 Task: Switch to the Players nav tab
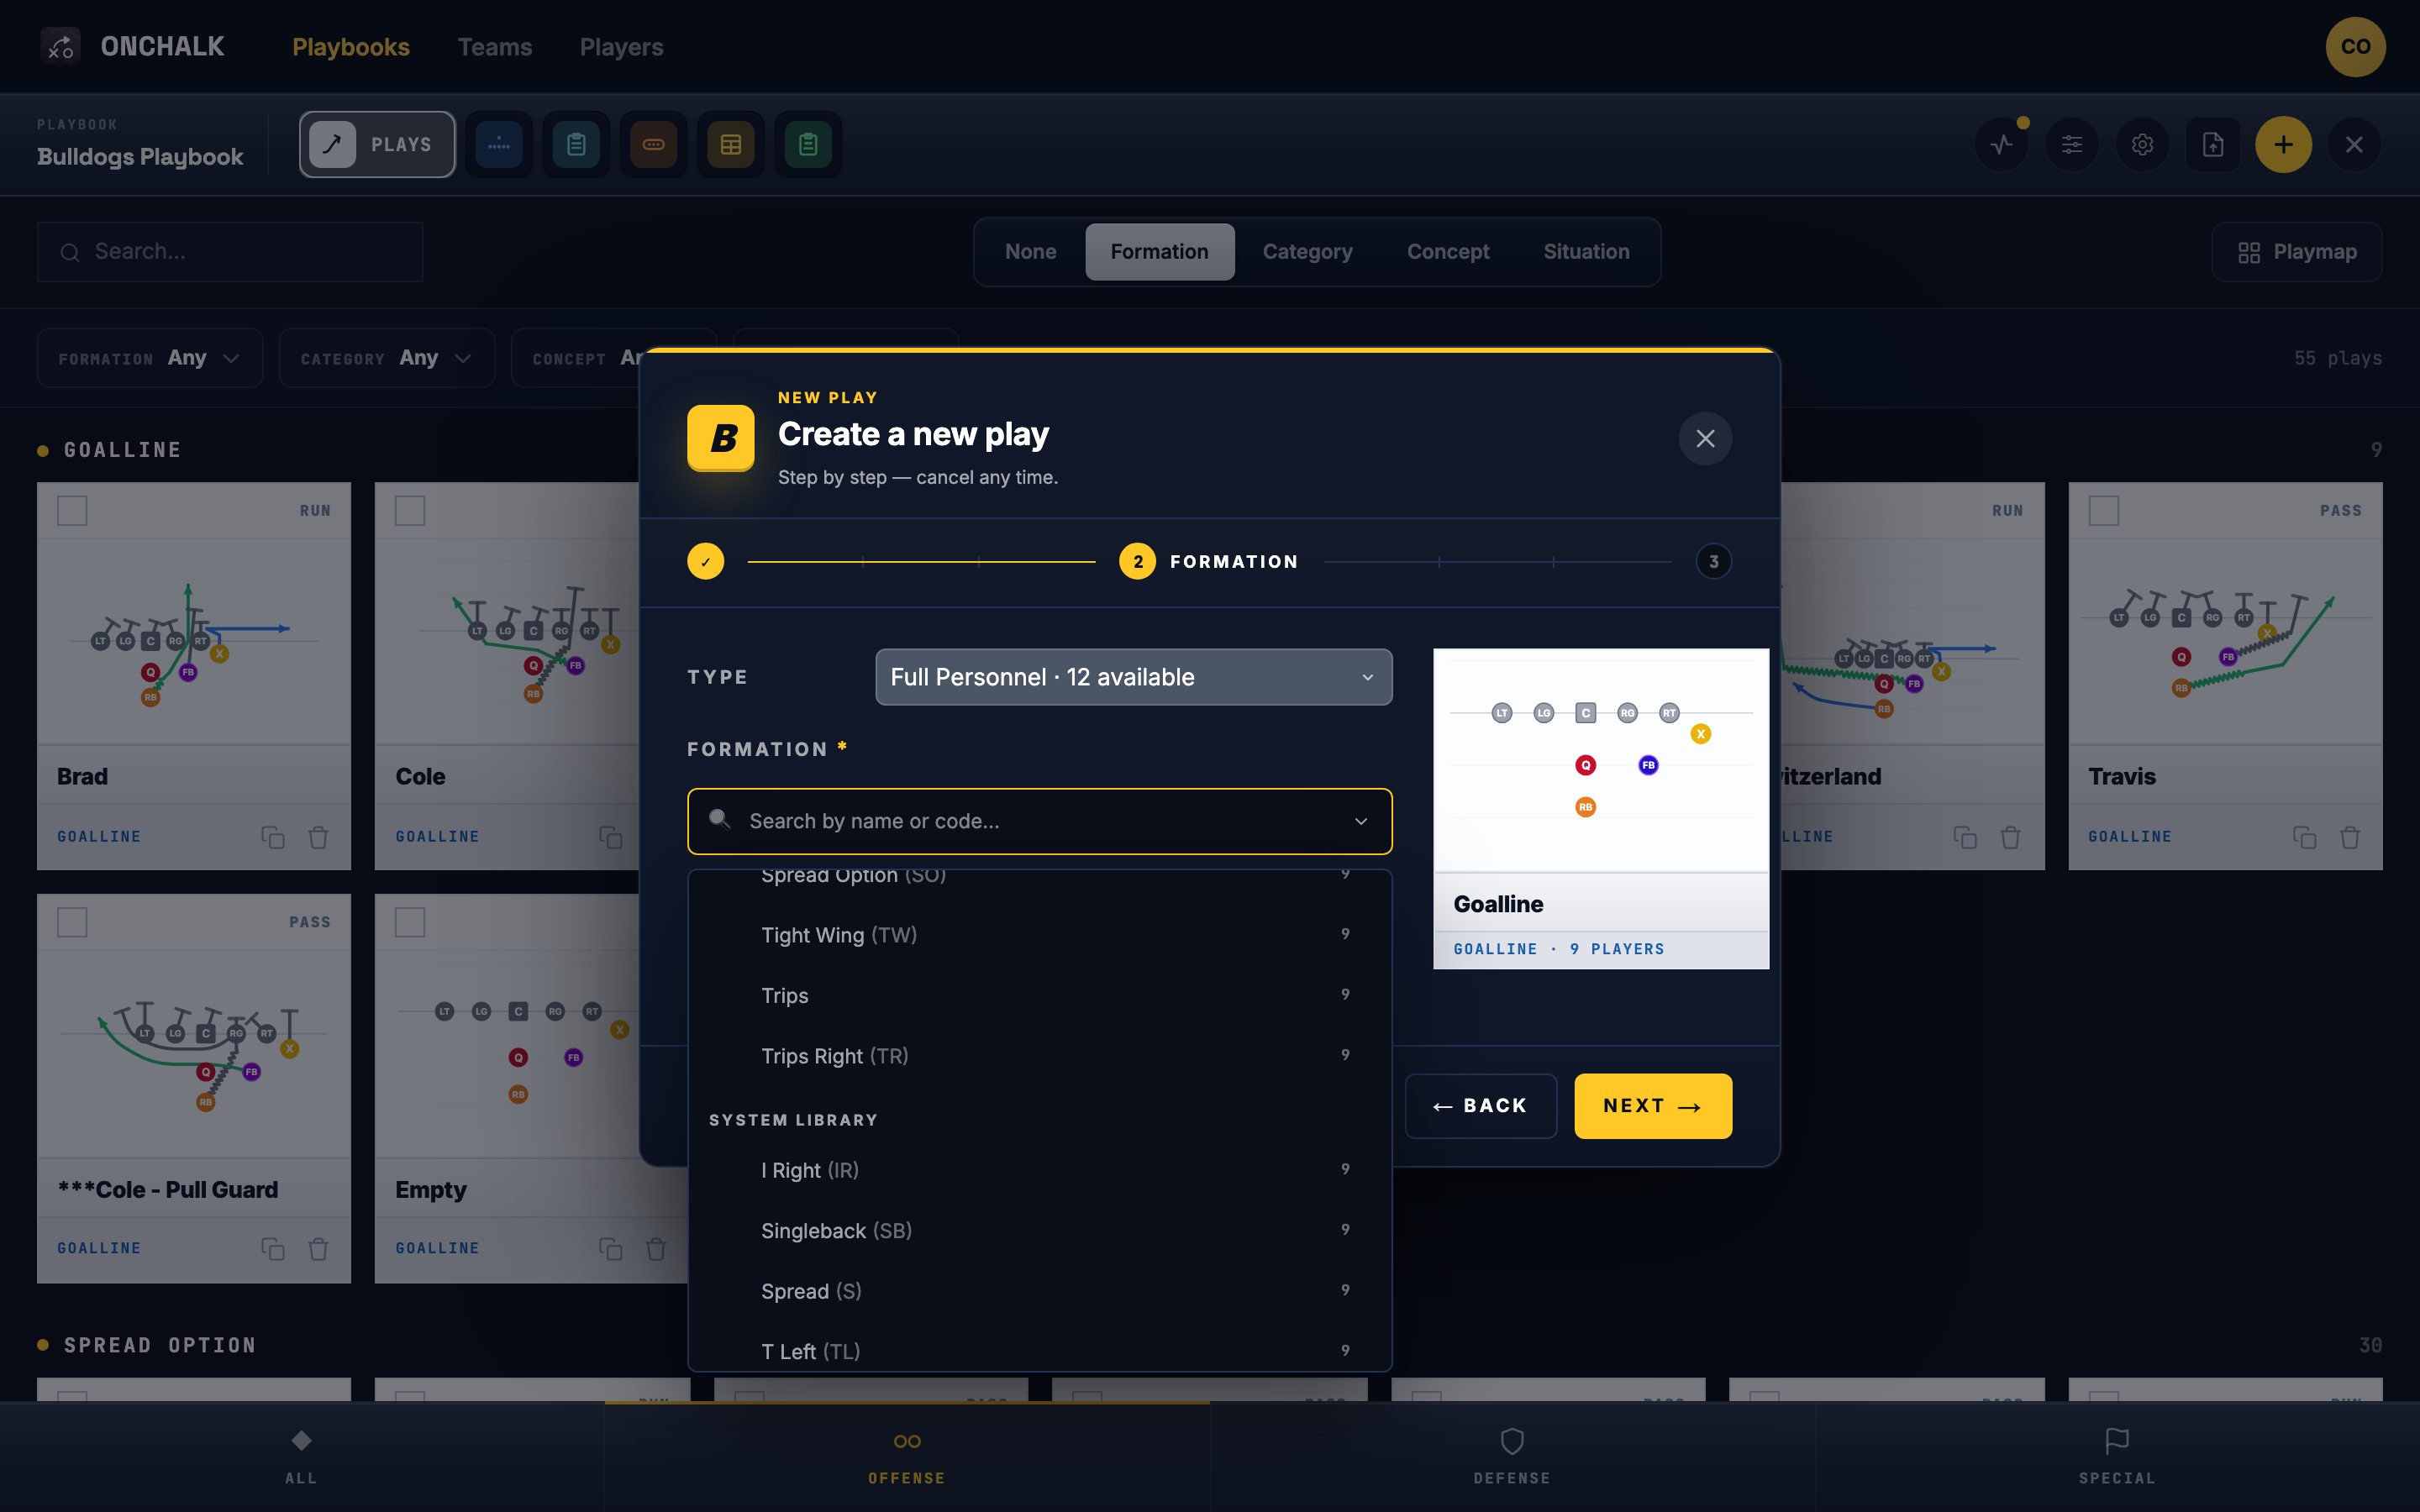621,47
